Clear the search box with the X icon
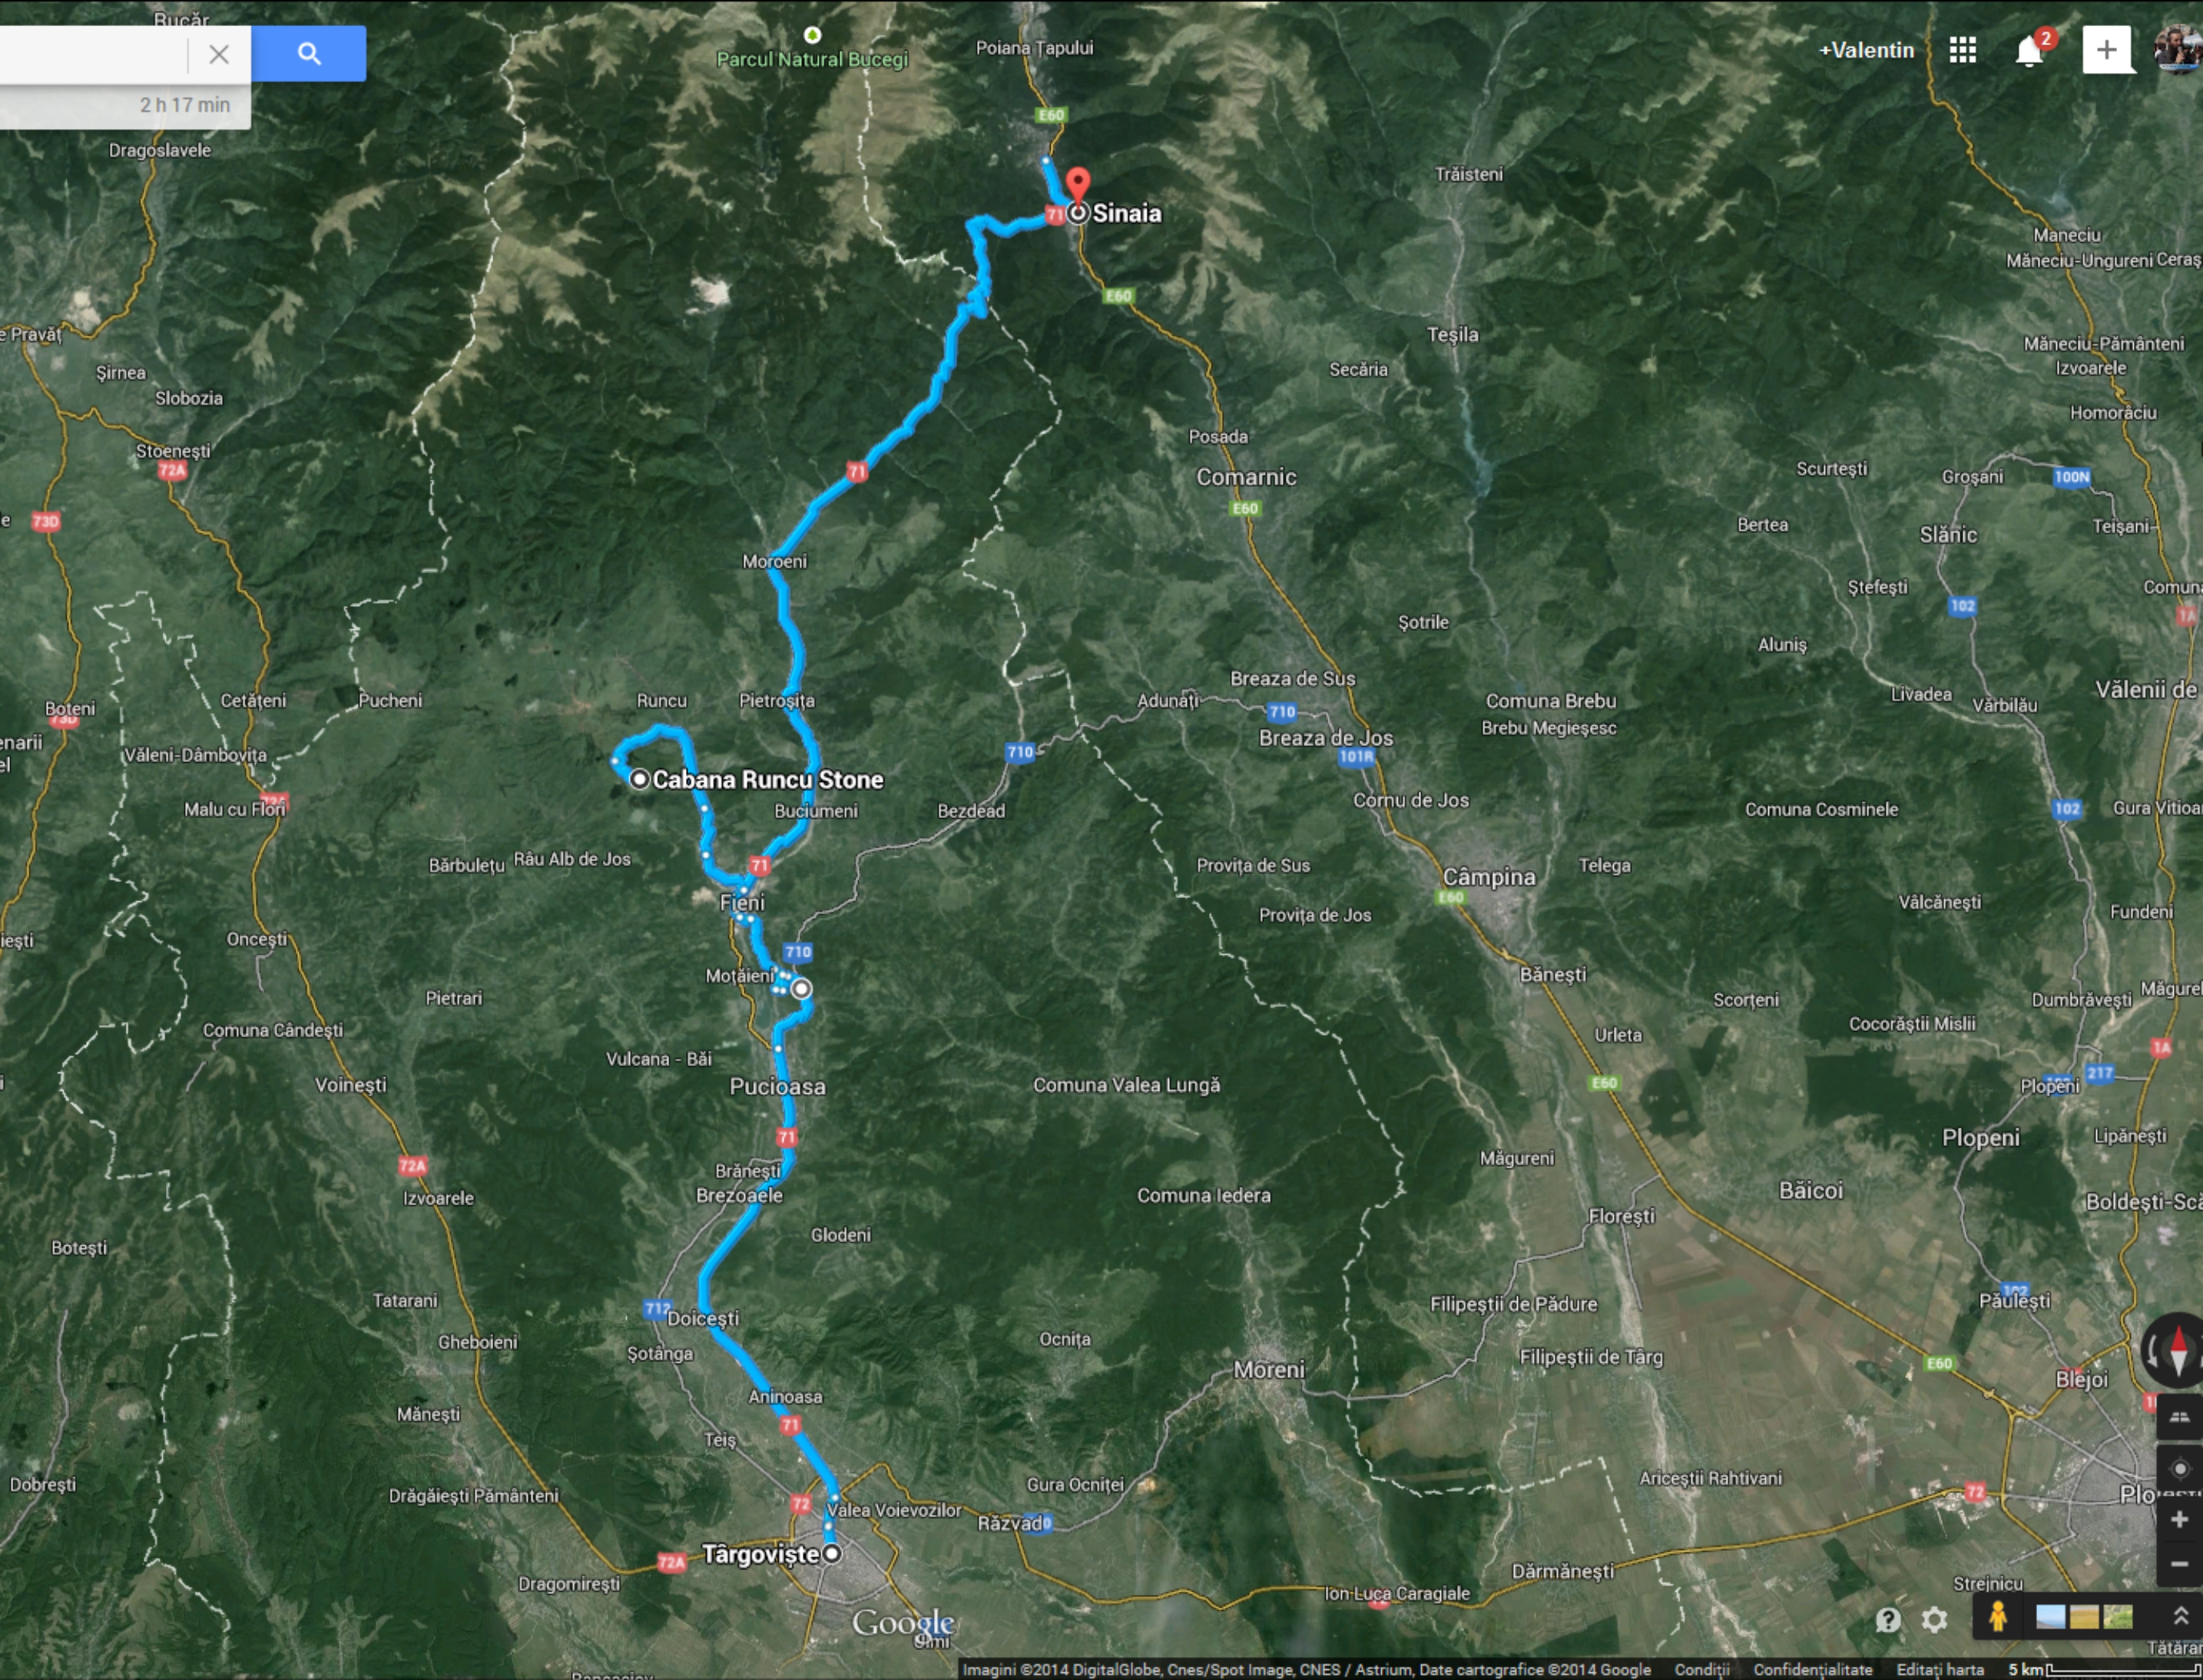Screen dimensions: 2203x1680 tap(219, 54)
